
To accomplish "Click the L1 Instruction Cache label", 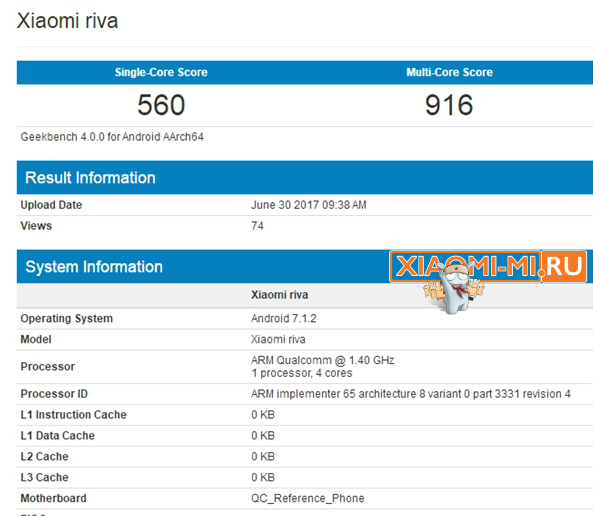I will [x=73, y=415].
